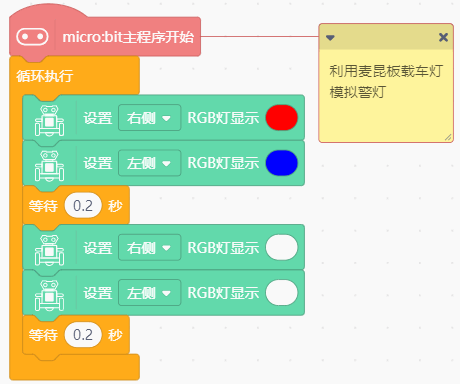Click the first 等待 block label

[43, 206]
